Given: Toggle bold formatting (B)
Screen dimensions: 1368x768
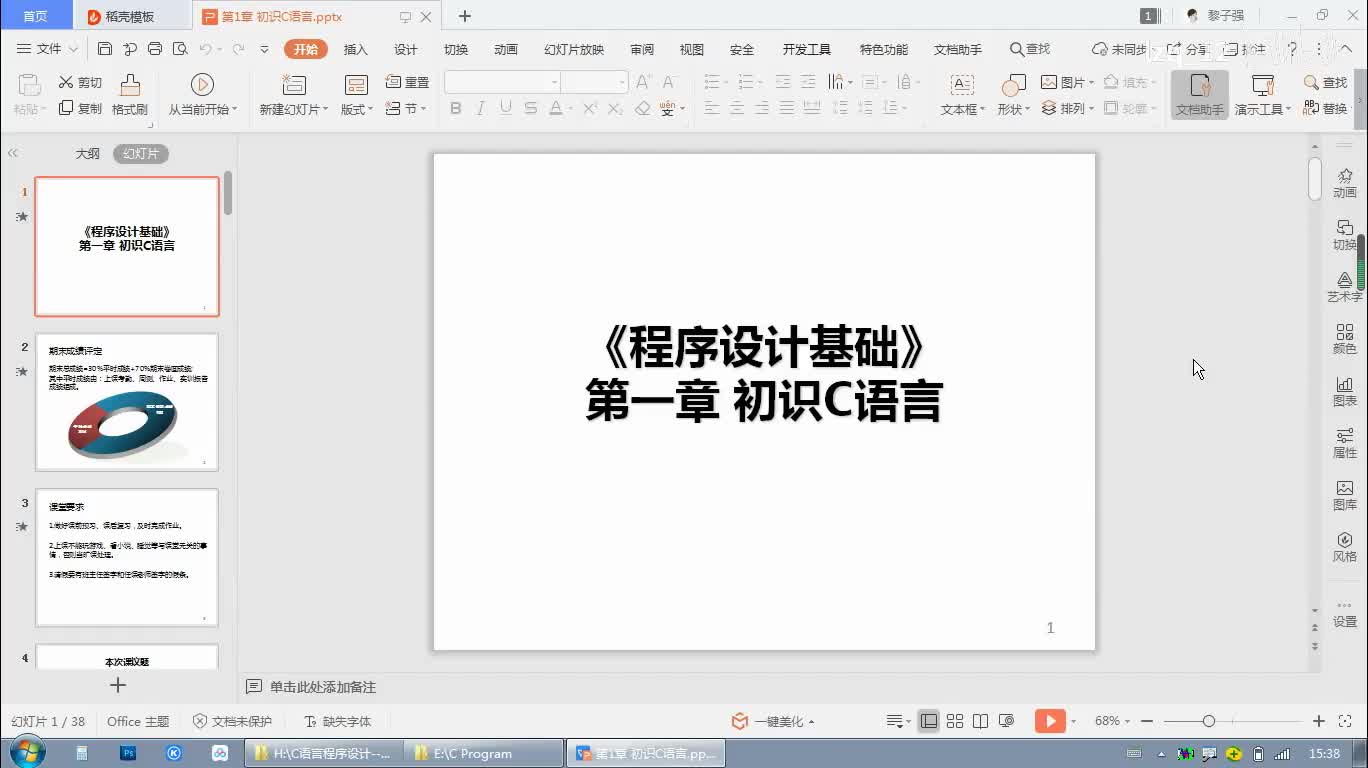Looking at the screenshot, I should click(x=456, y=108).
